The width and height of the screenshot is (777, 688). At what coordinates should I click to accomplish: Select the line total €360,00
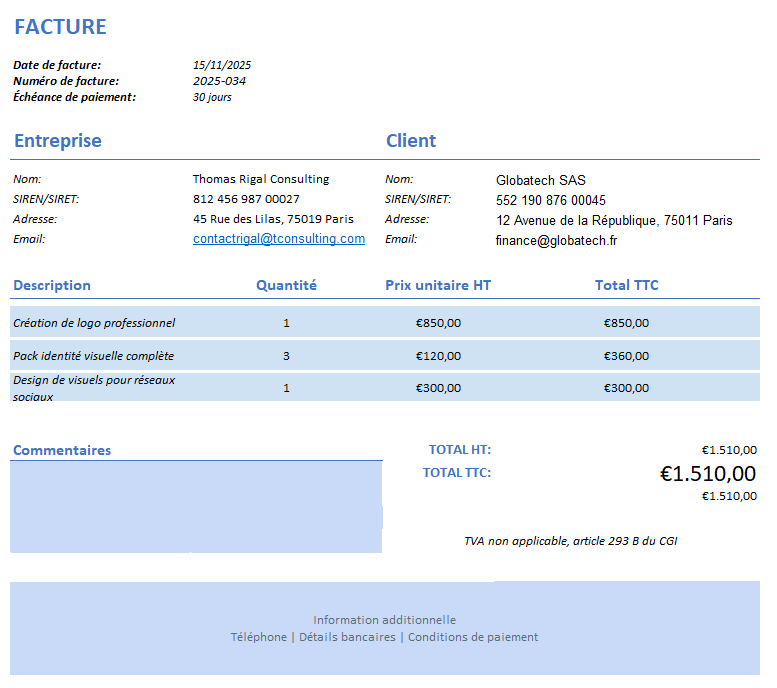coord(626,356)
